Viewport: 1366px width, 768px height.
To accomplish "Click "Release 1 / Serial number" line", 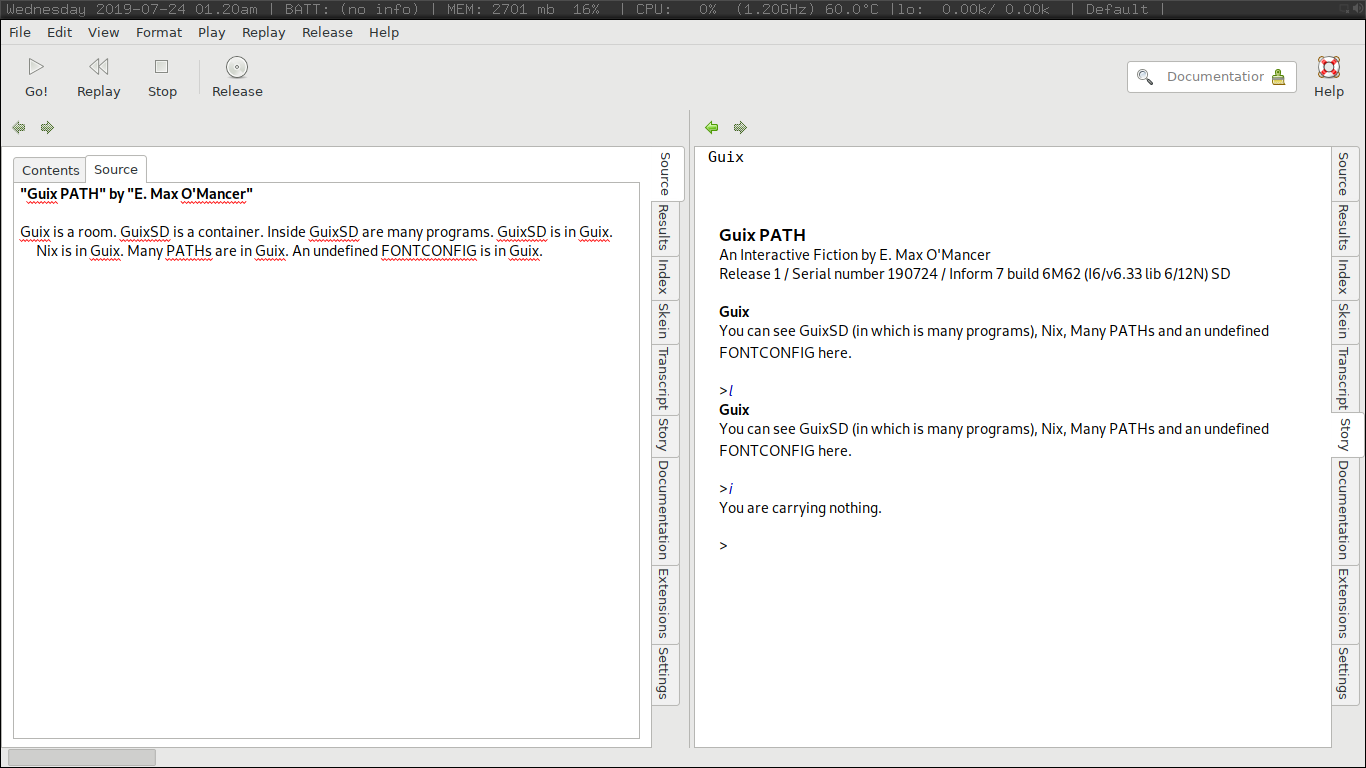I will [975, 274].
